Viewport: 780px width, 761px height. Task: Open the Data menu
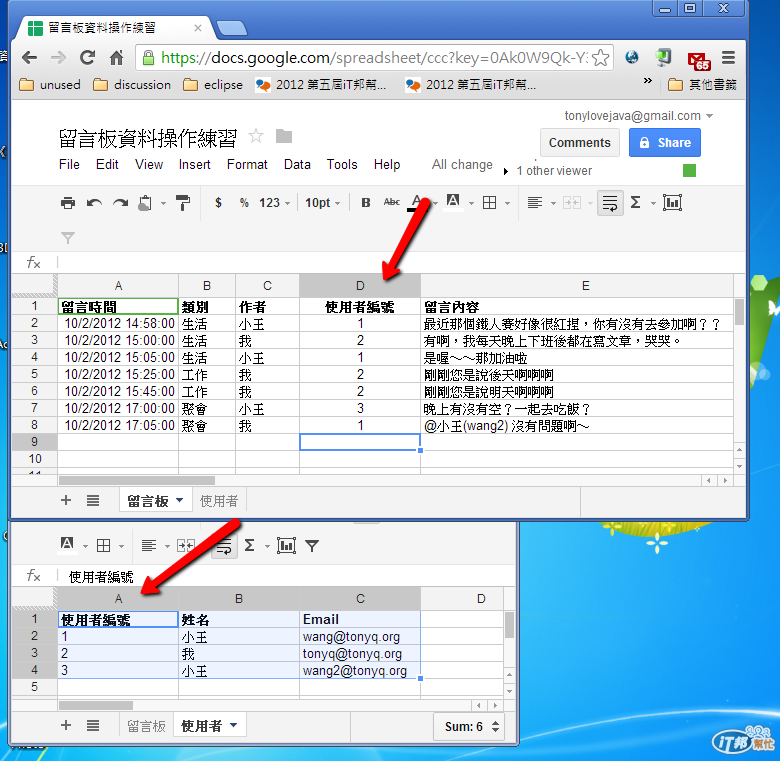tap(297, 165)
